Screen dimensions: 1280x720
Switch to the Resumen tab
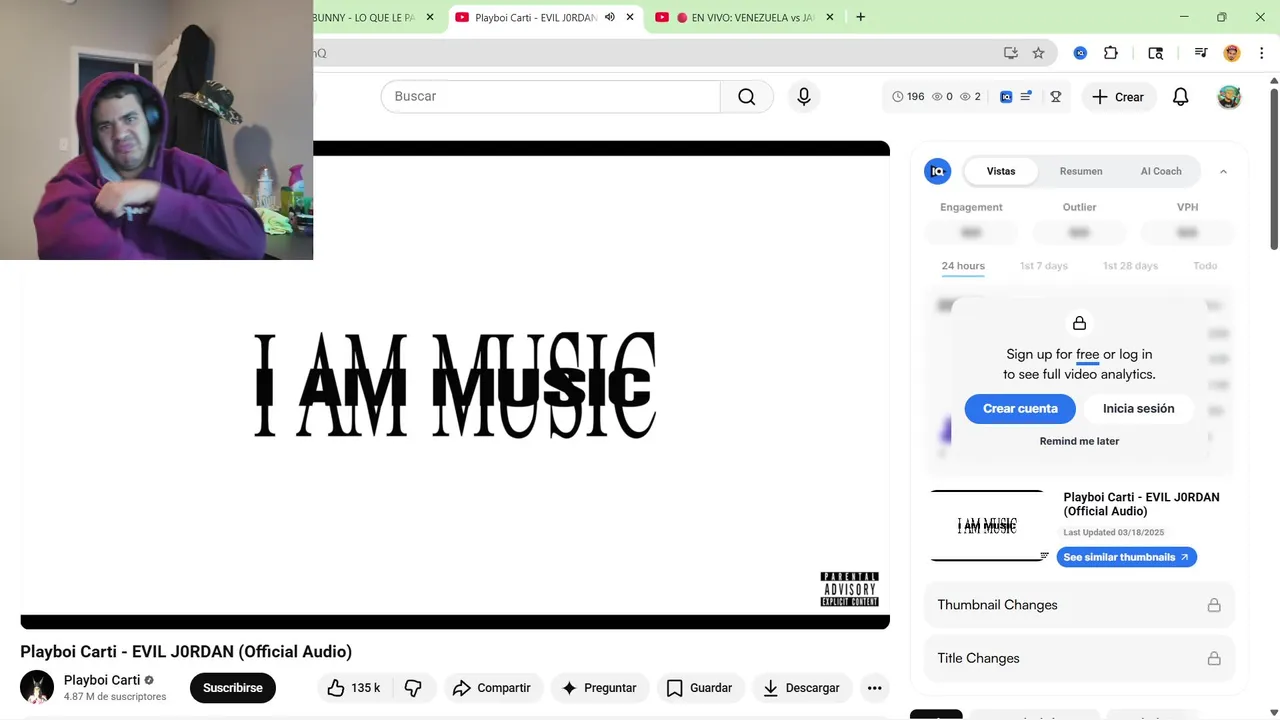[x=1081, y=171]
